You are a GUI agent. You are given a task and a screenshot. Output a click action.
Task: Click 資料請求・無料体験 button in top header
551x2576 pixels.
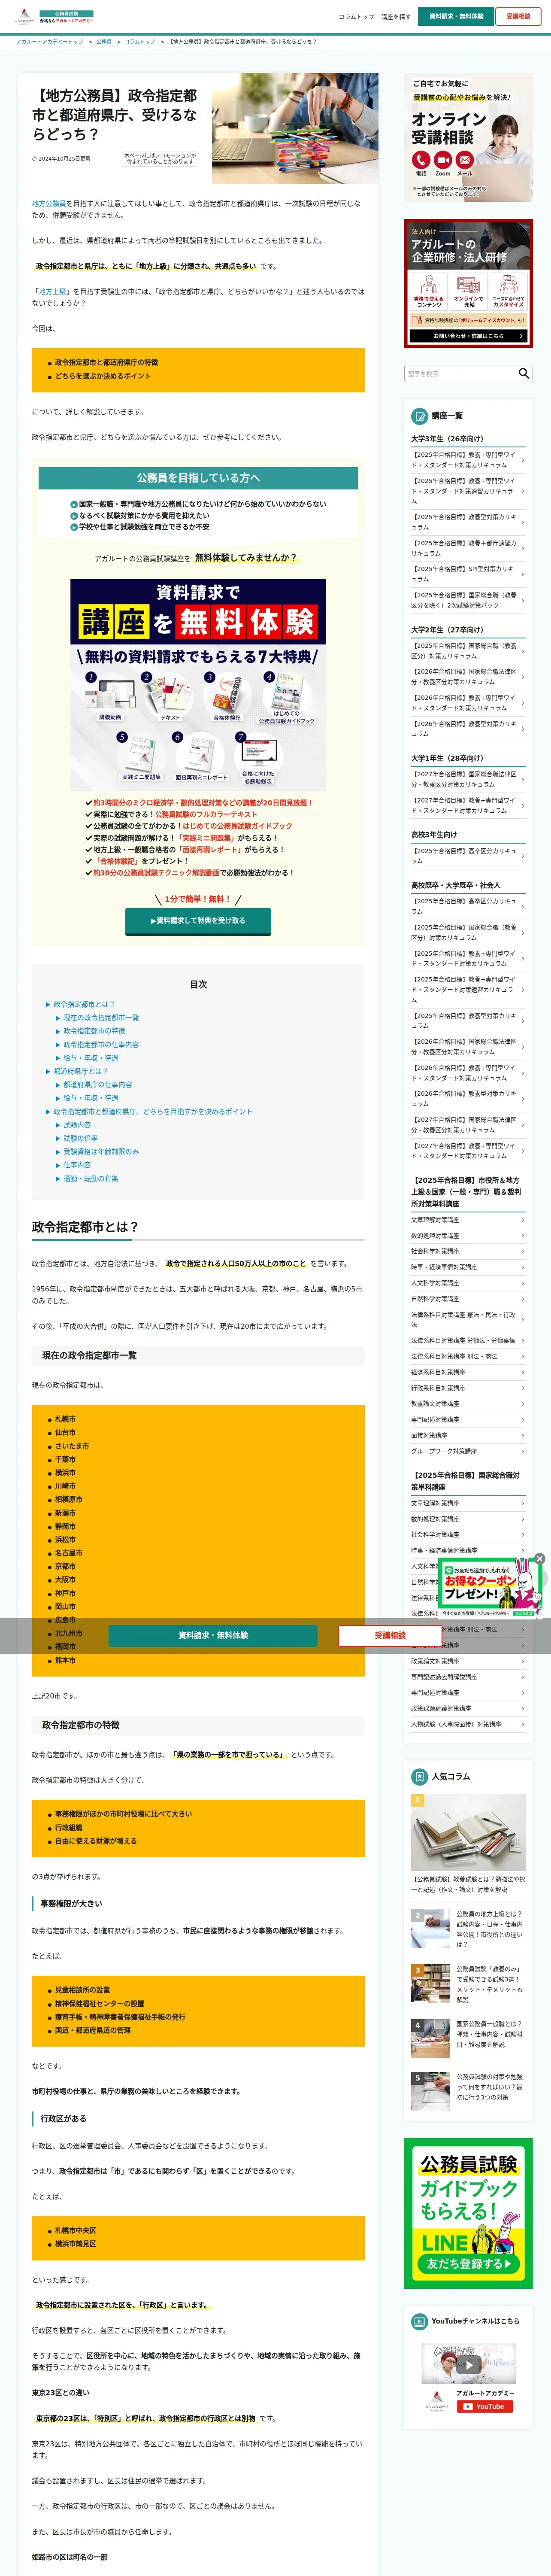[456, 16]
